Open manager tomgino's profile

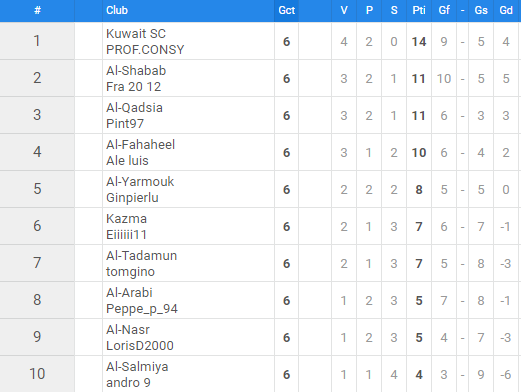click(x=130, y=272)
